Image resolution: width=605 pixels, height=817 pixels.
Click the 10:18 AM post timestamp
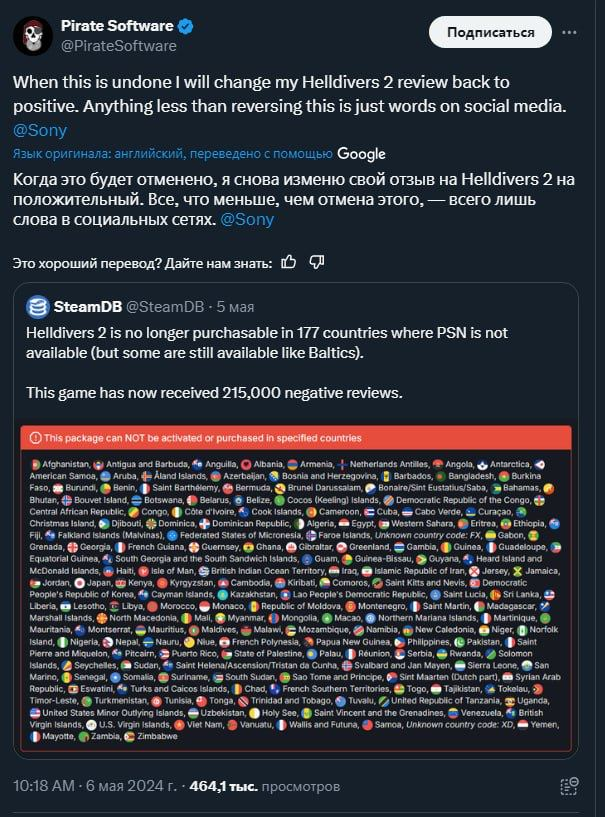44,786
